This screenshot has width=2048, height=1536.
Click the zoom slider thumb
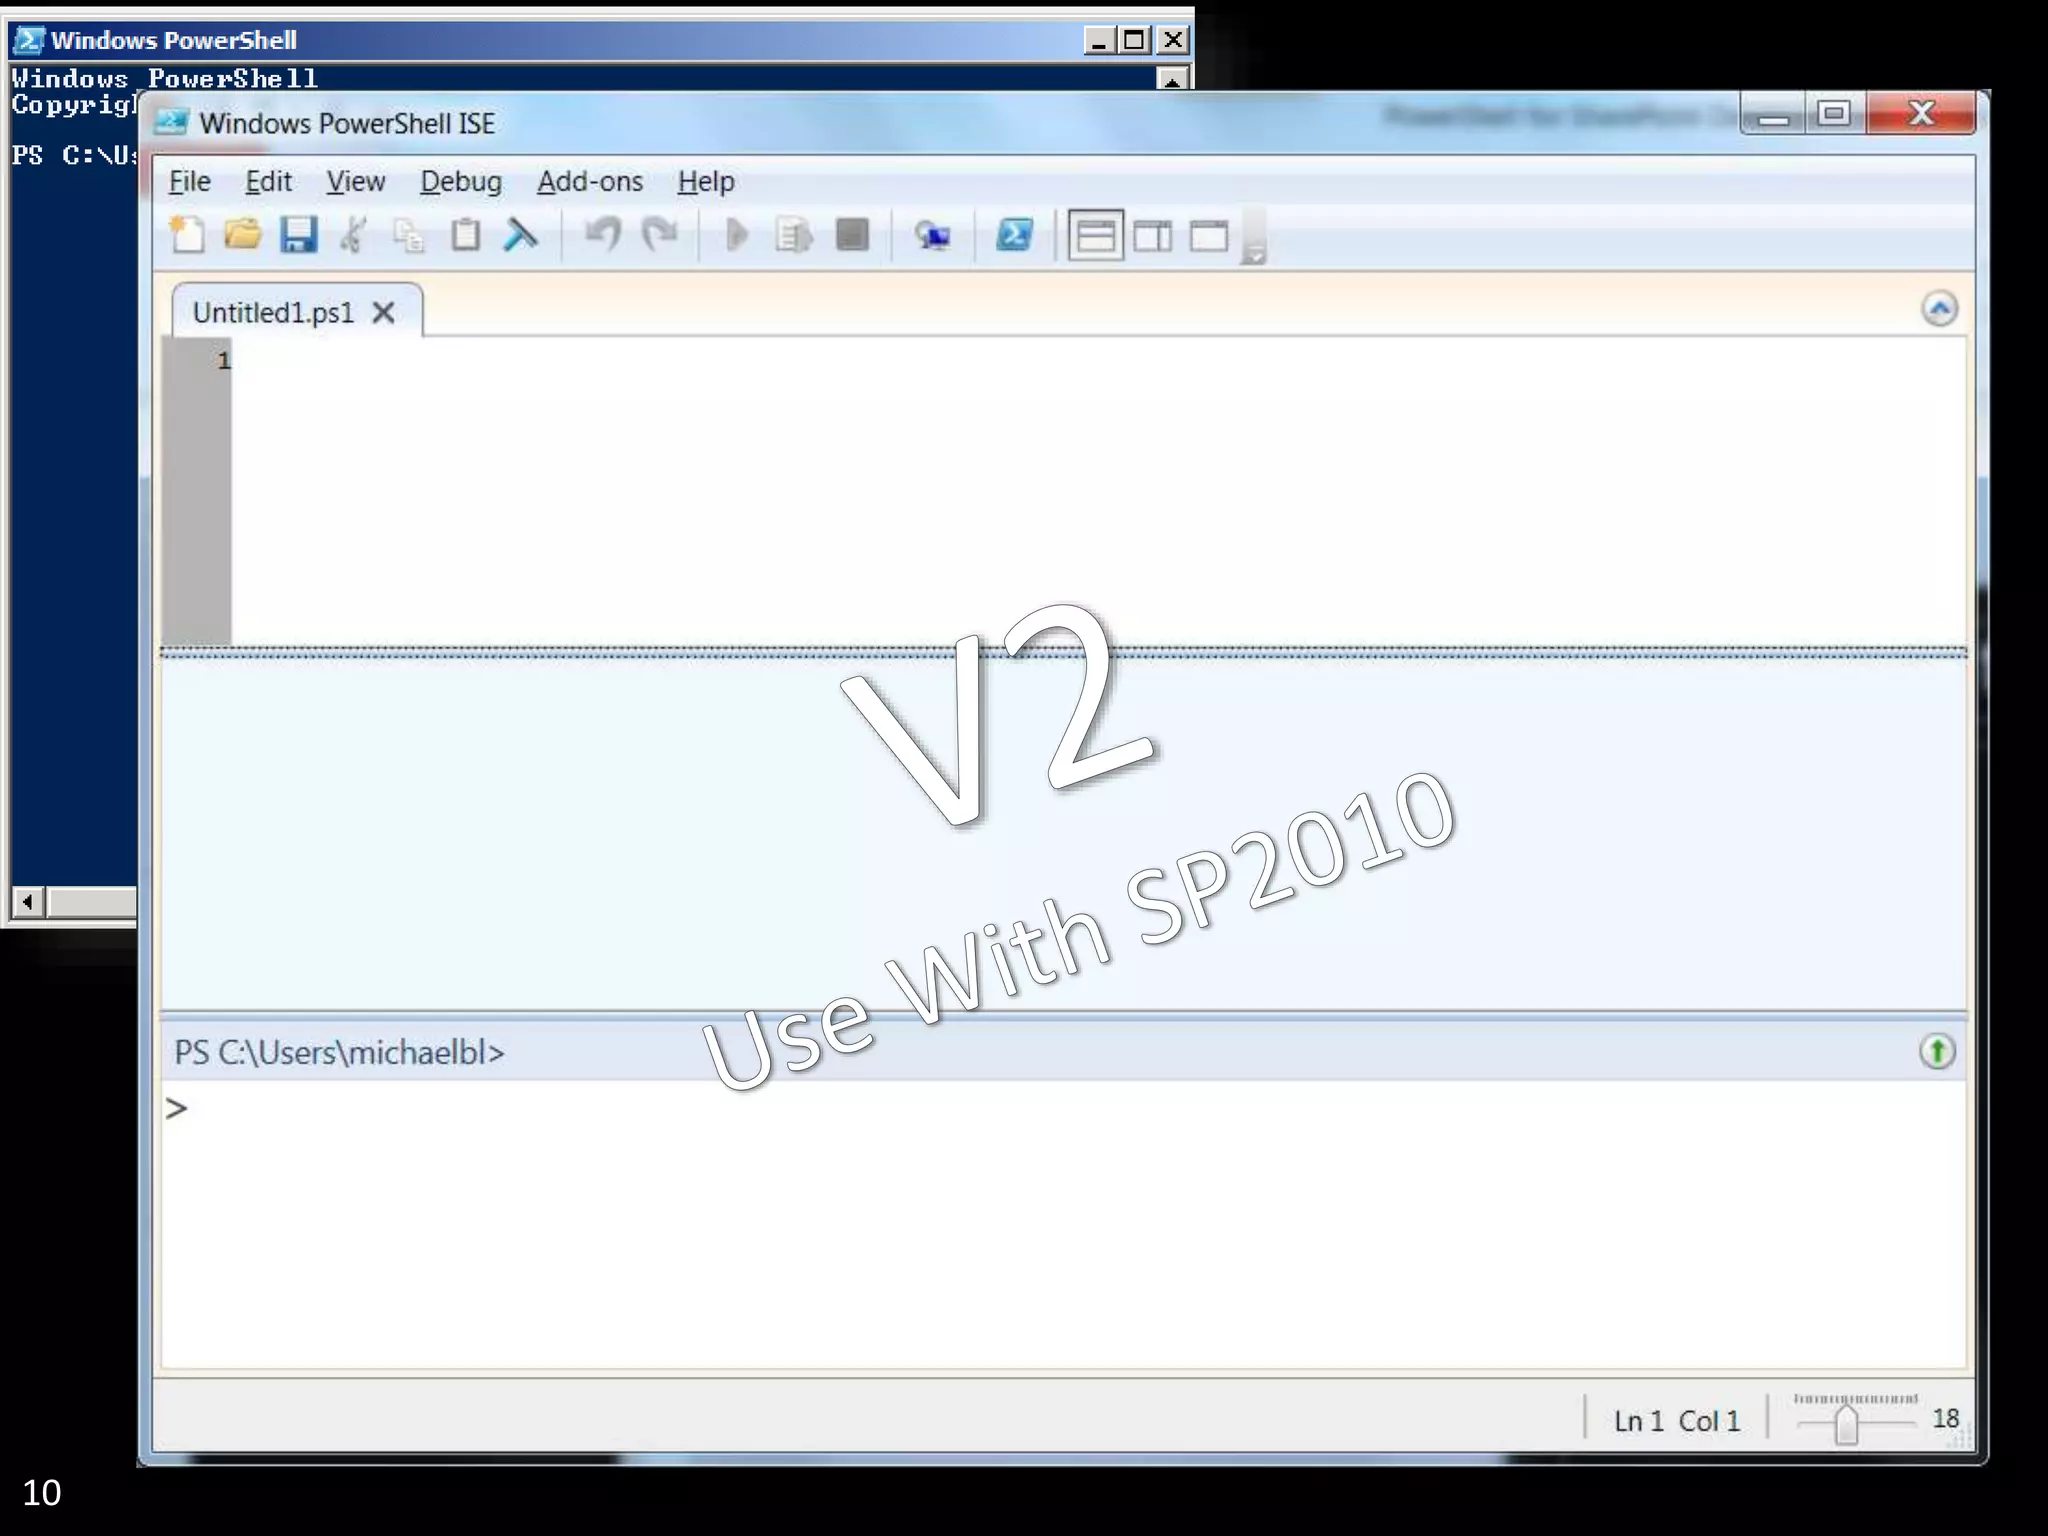point(1846,1424)
